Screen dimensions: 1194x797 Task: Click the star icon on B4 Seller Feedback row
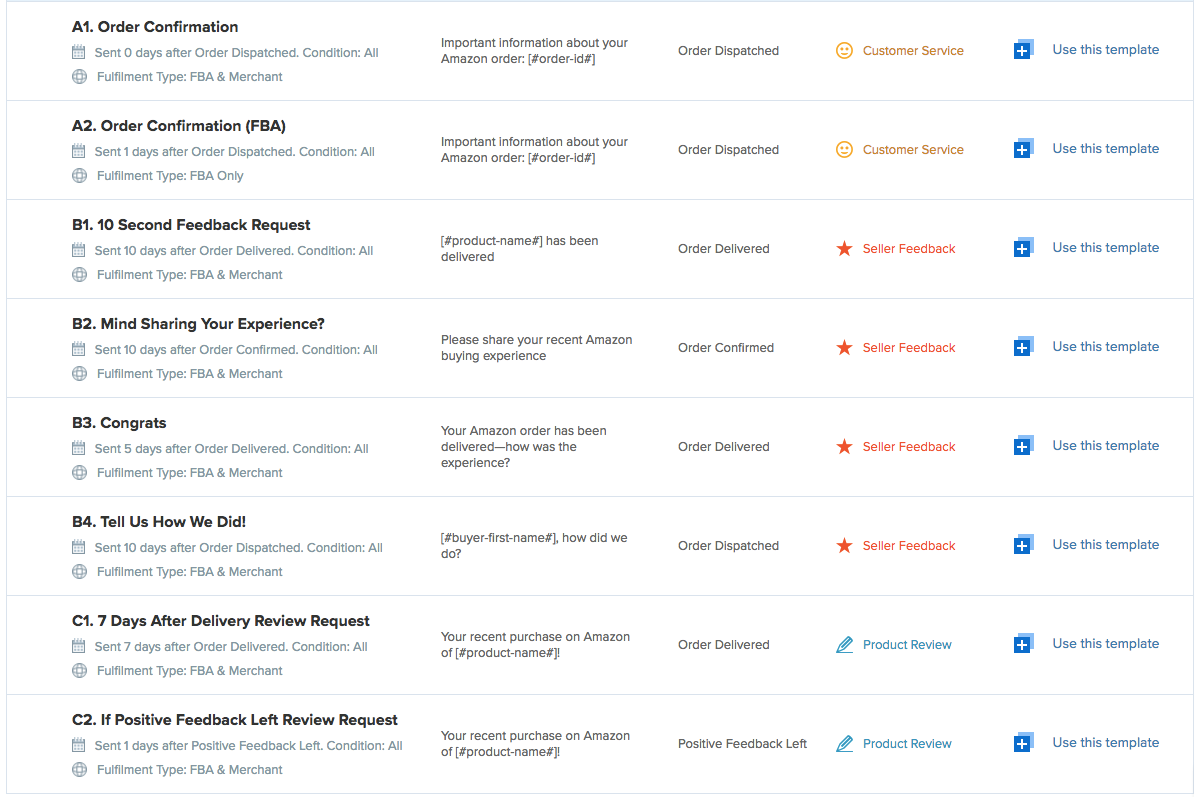tap(844, 545)
